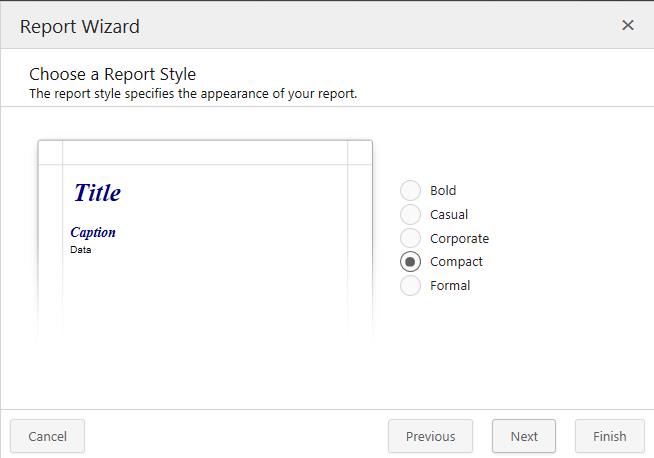Click the 'Corporate' option label text

[x=459, y=238]
